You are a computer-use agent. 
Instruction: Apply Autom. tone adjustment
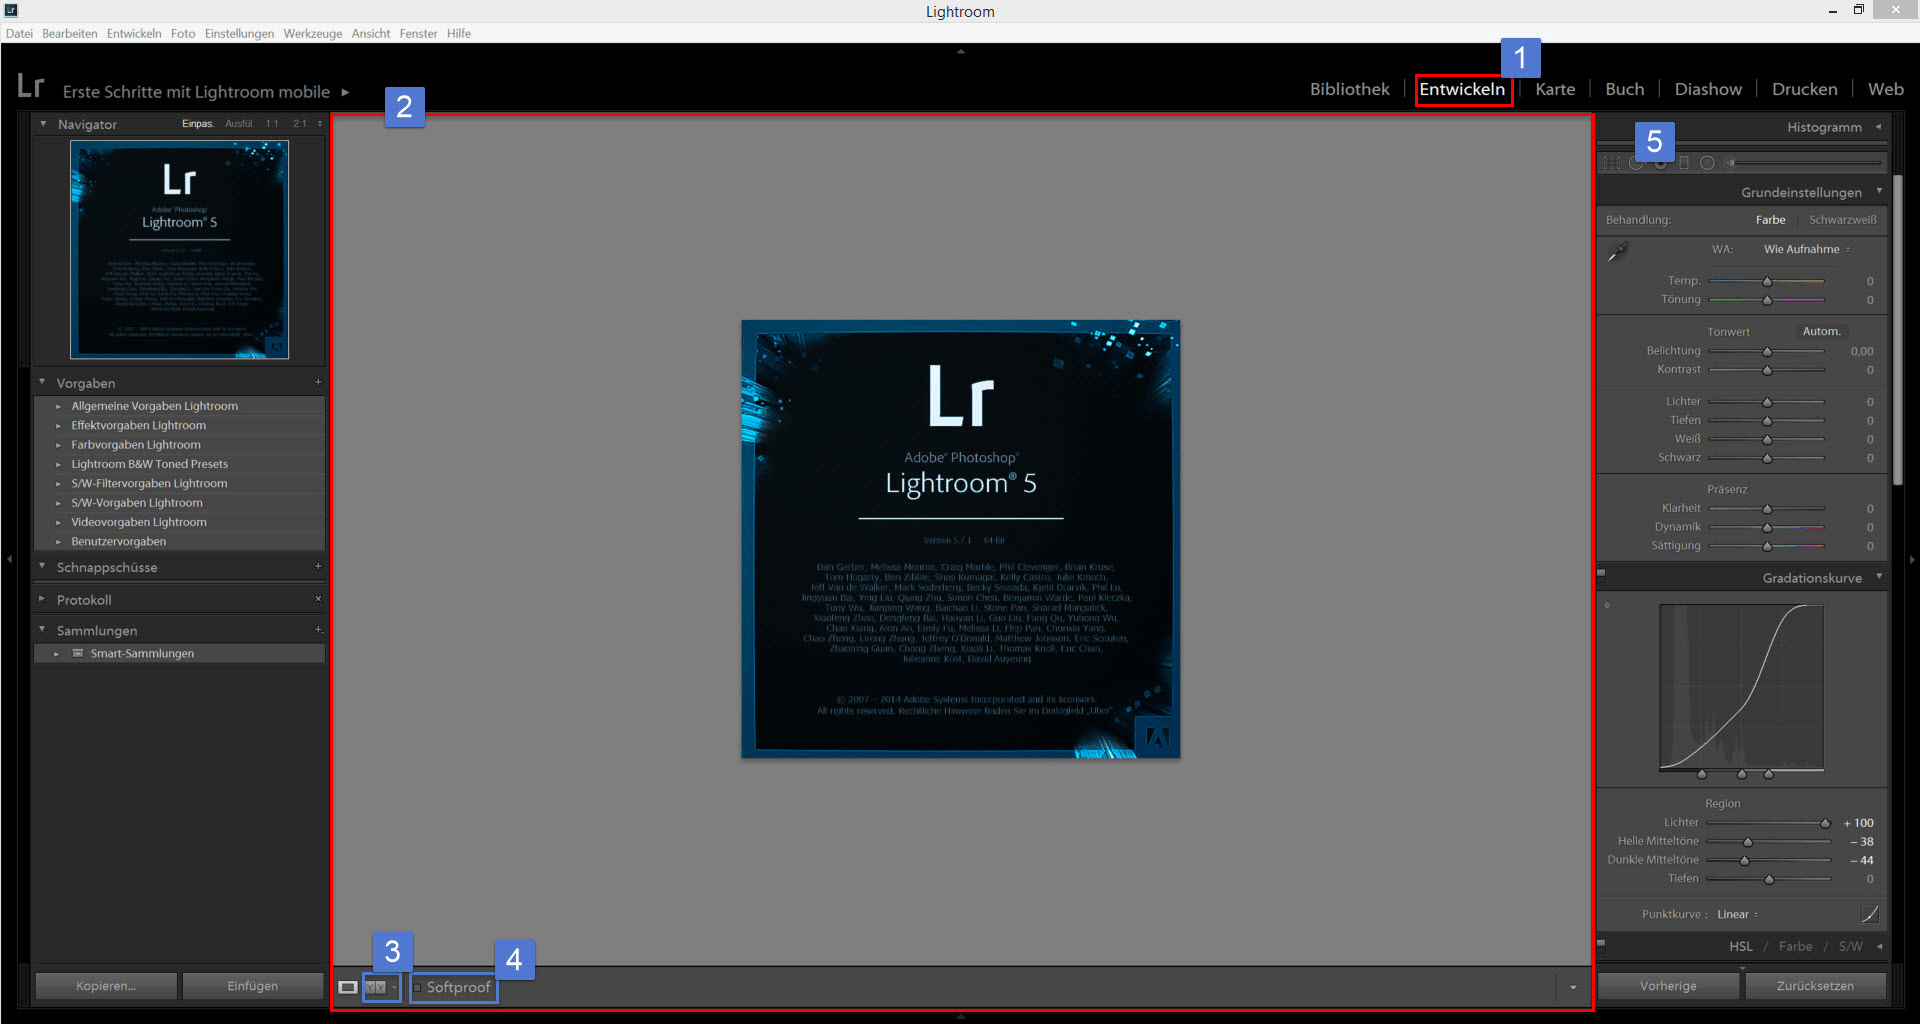[x=1821, y=331]
